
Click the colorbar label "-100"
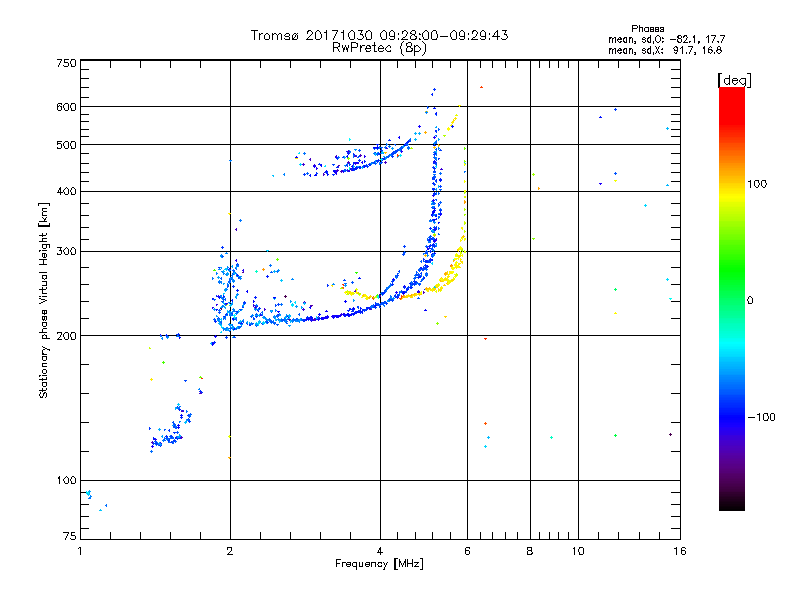click(761, 417)
